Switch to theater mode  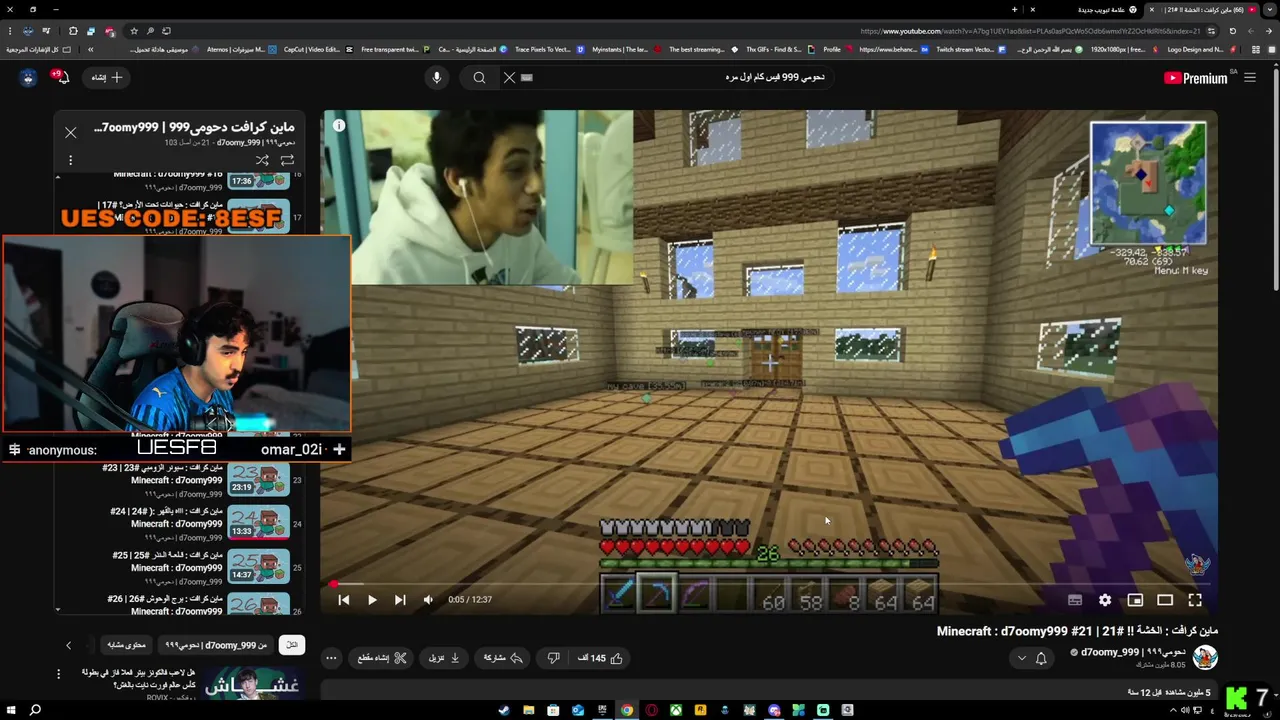pyautogui.click(x=1165, y=600)
